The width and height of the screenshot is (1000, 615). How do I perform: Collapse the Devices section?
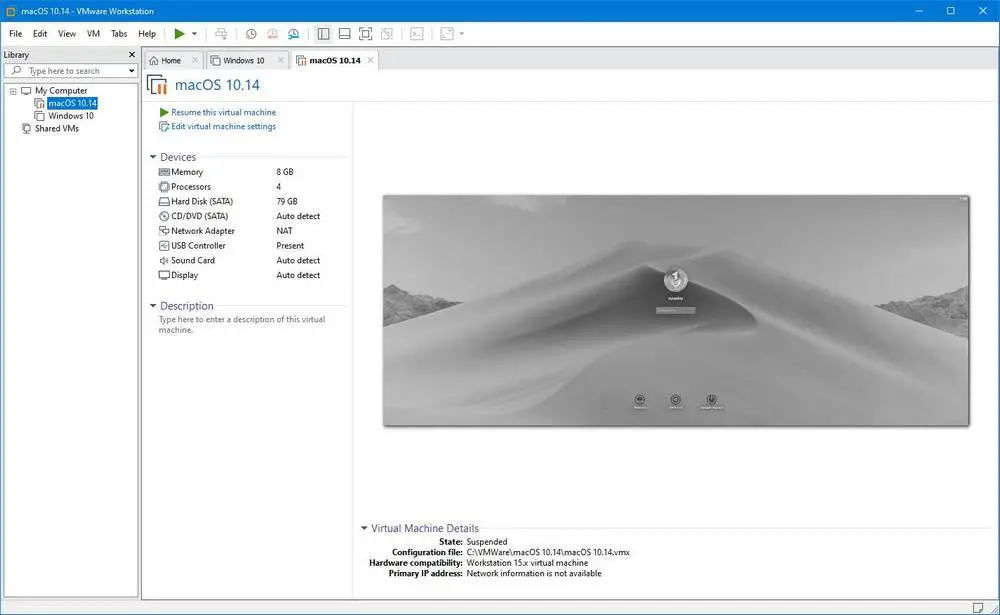point(153,157)
